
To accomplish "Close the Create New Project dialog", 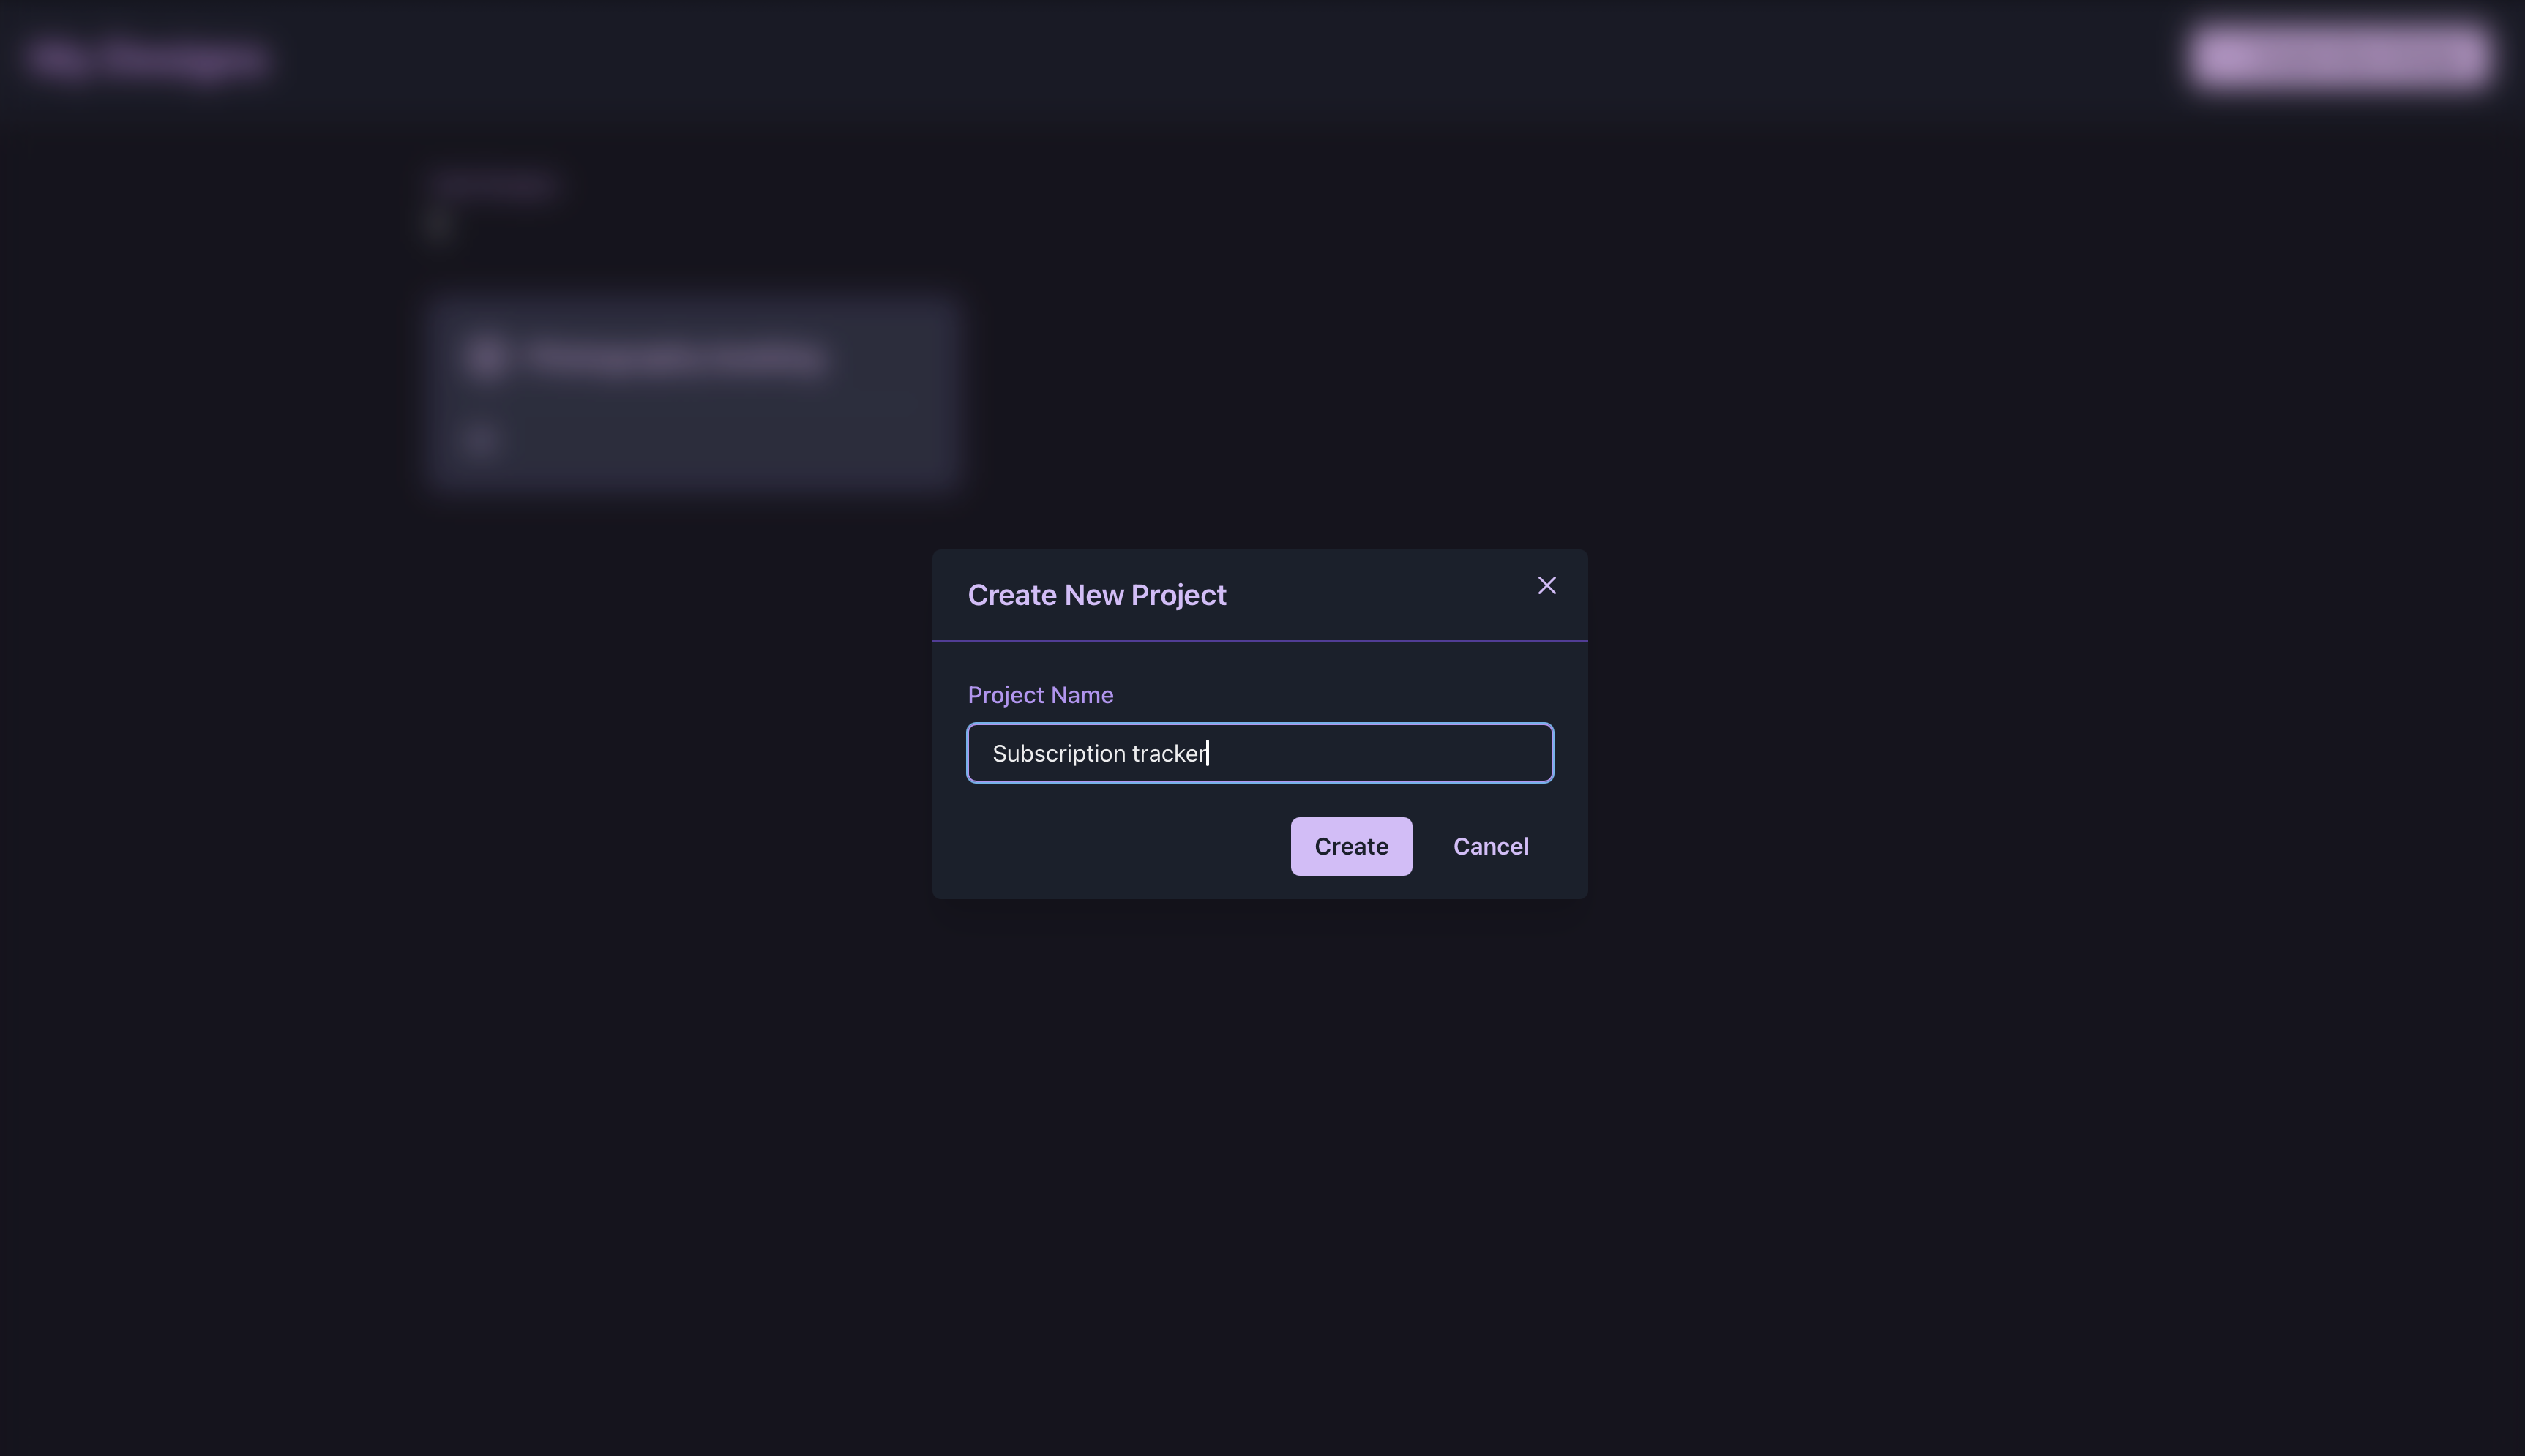I will click(x=1546, y=586).
